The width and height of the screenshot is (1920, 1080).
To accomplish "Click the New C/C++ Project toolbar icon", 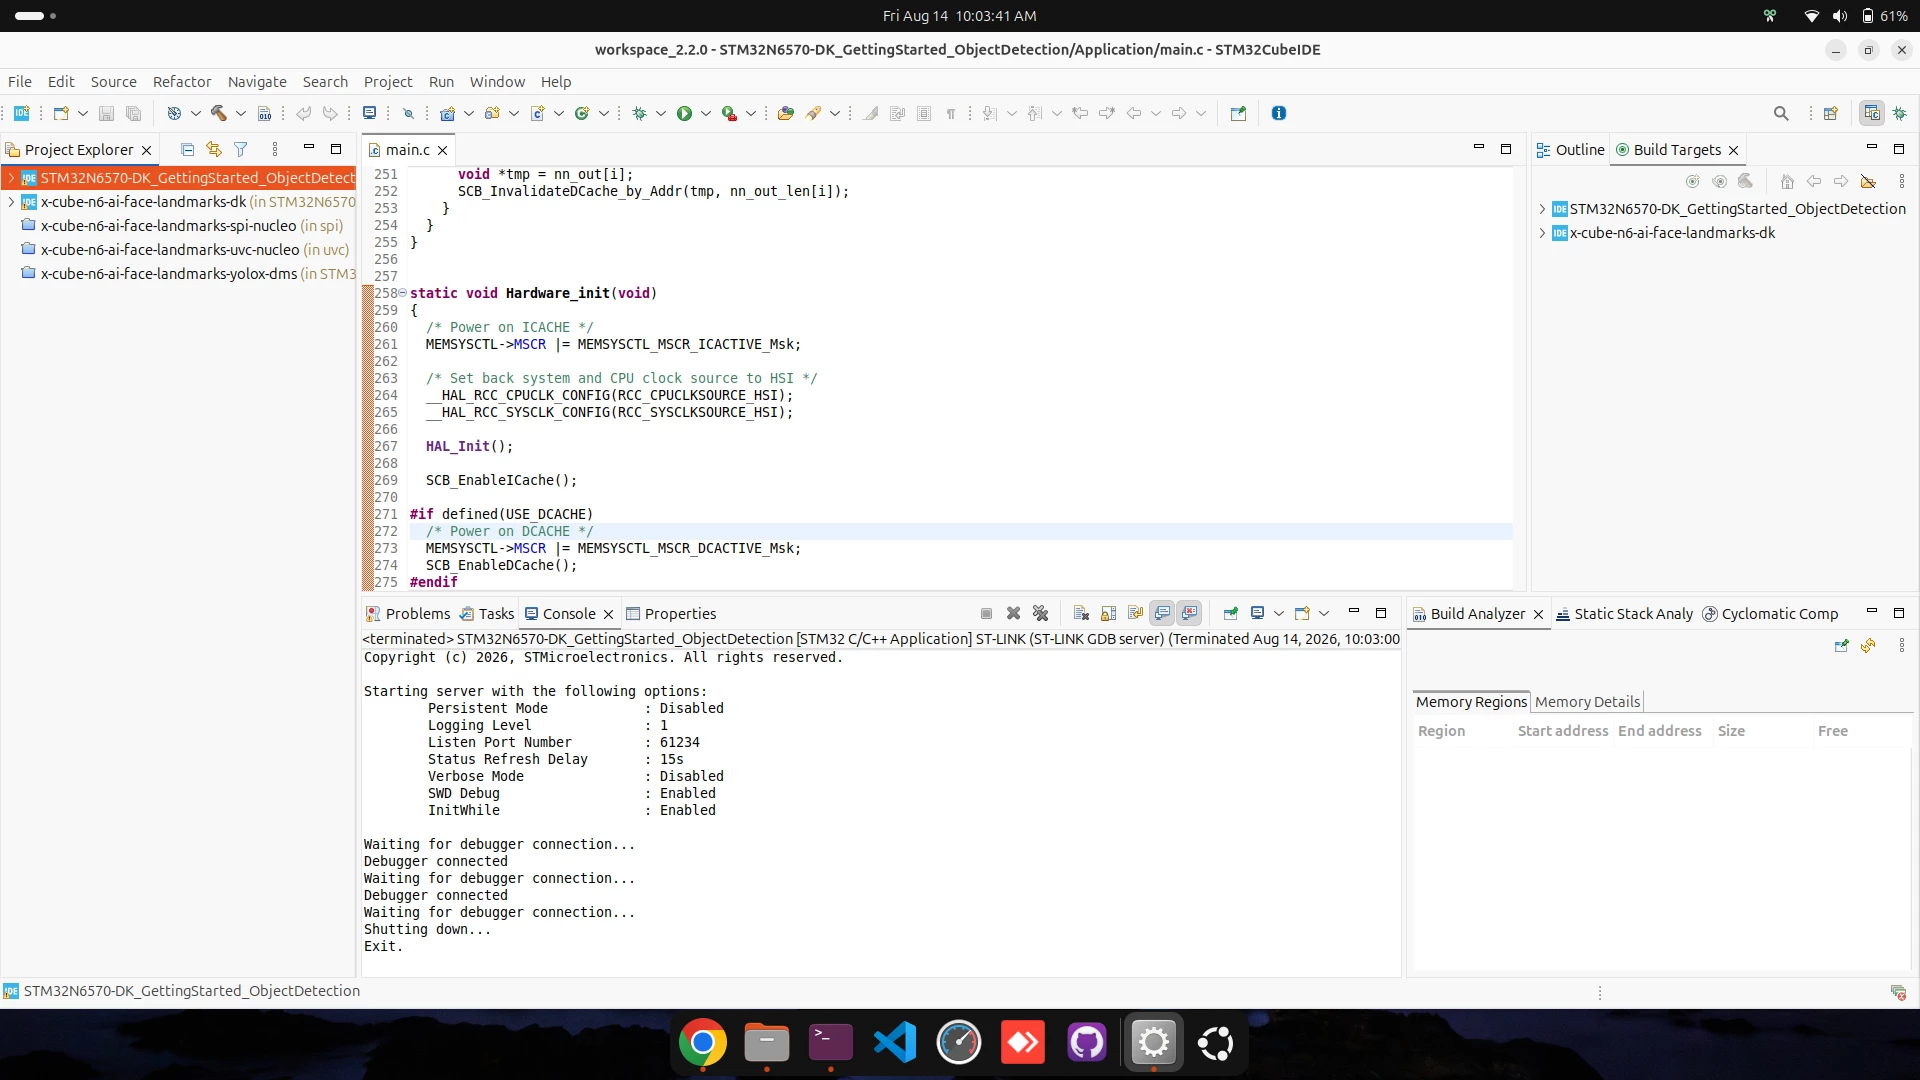I will click(x=447, y=113).
